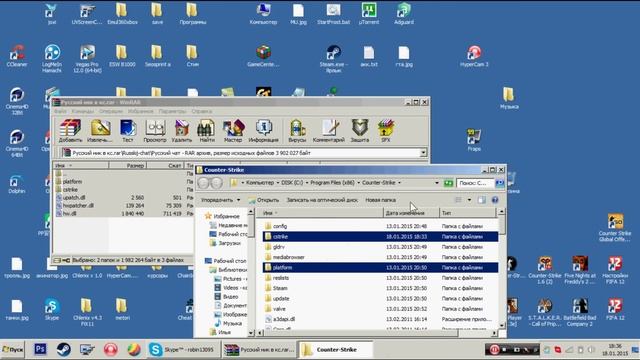640x360 pixels.
Task: Click the WinRAR Тест toolbar icon
Action: click(128, 131)
